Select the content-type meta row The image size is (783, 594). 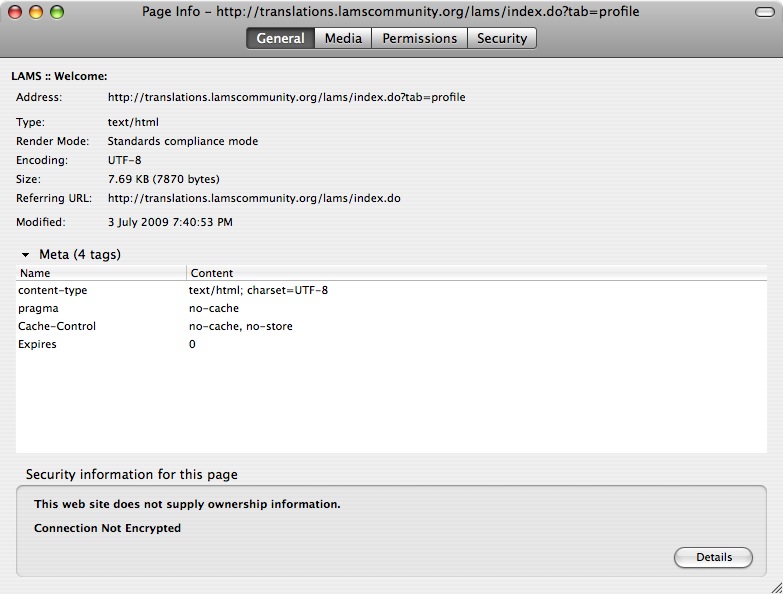390,290
